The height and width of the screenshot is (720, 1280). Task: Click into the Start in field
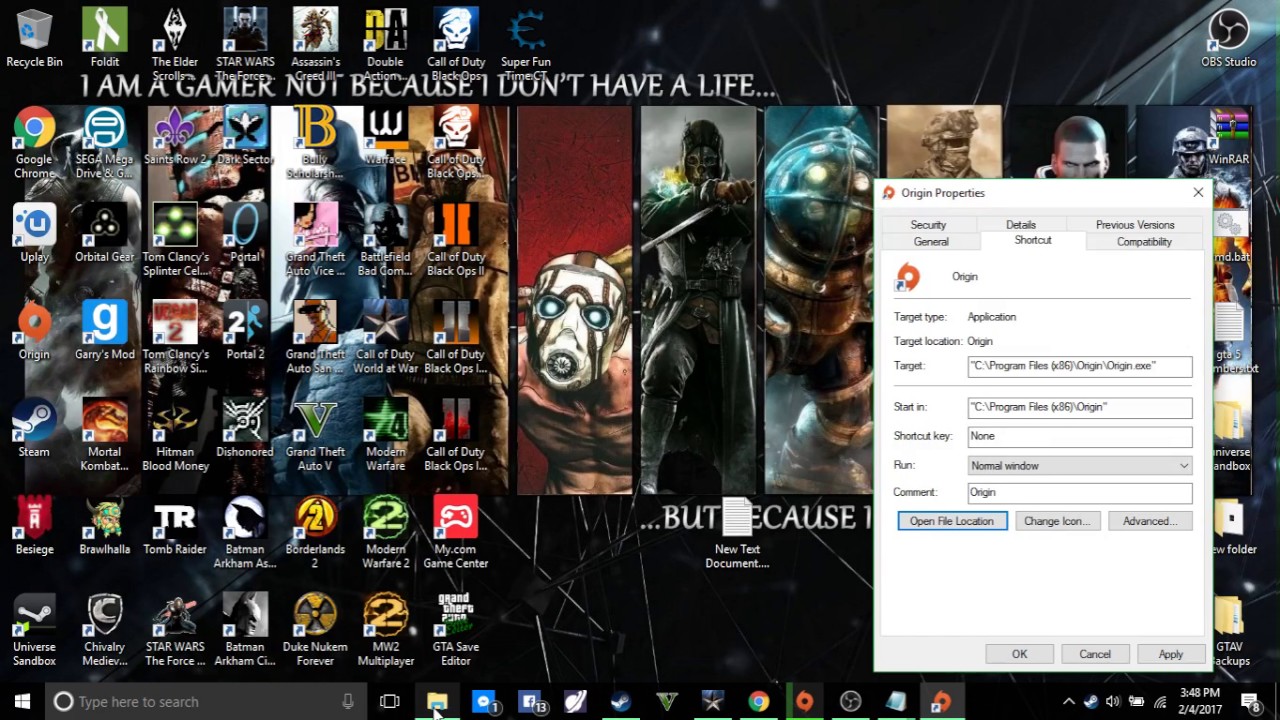(1080, 407)
